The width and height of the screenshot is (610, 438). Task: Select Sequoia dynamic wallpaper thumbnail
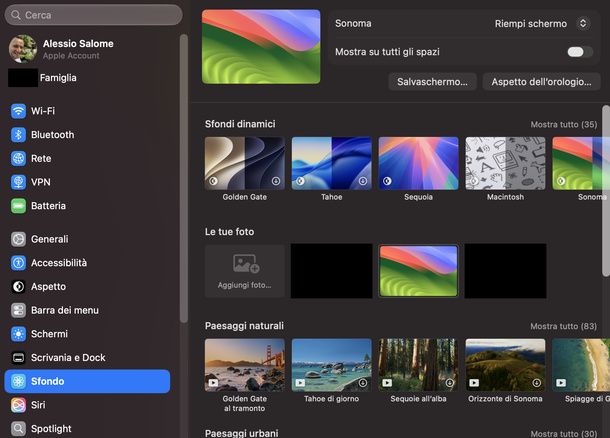coord(419,163)
